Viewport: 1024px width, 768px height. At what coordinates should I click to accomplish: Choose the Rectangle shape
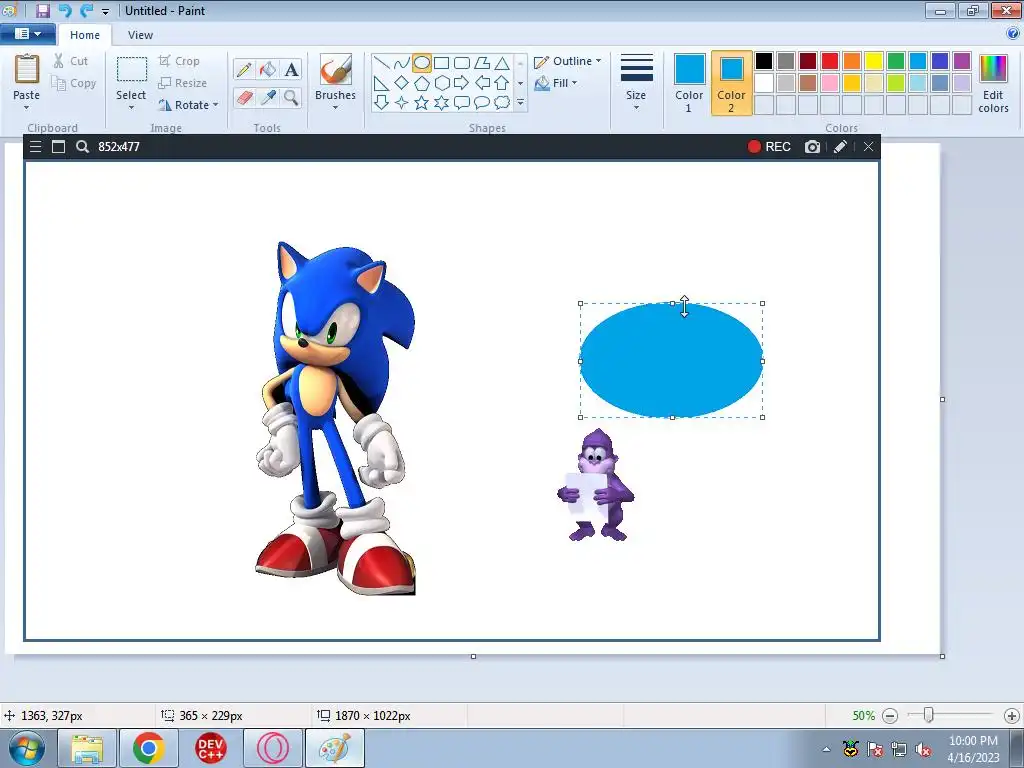(441, 63)
